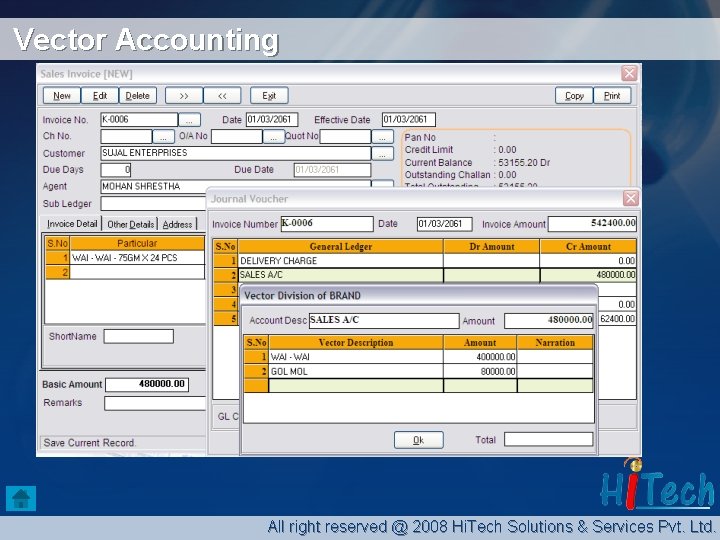Switch to the Other Details tab
The image size is (720, 540).
[x=130, y=224]
